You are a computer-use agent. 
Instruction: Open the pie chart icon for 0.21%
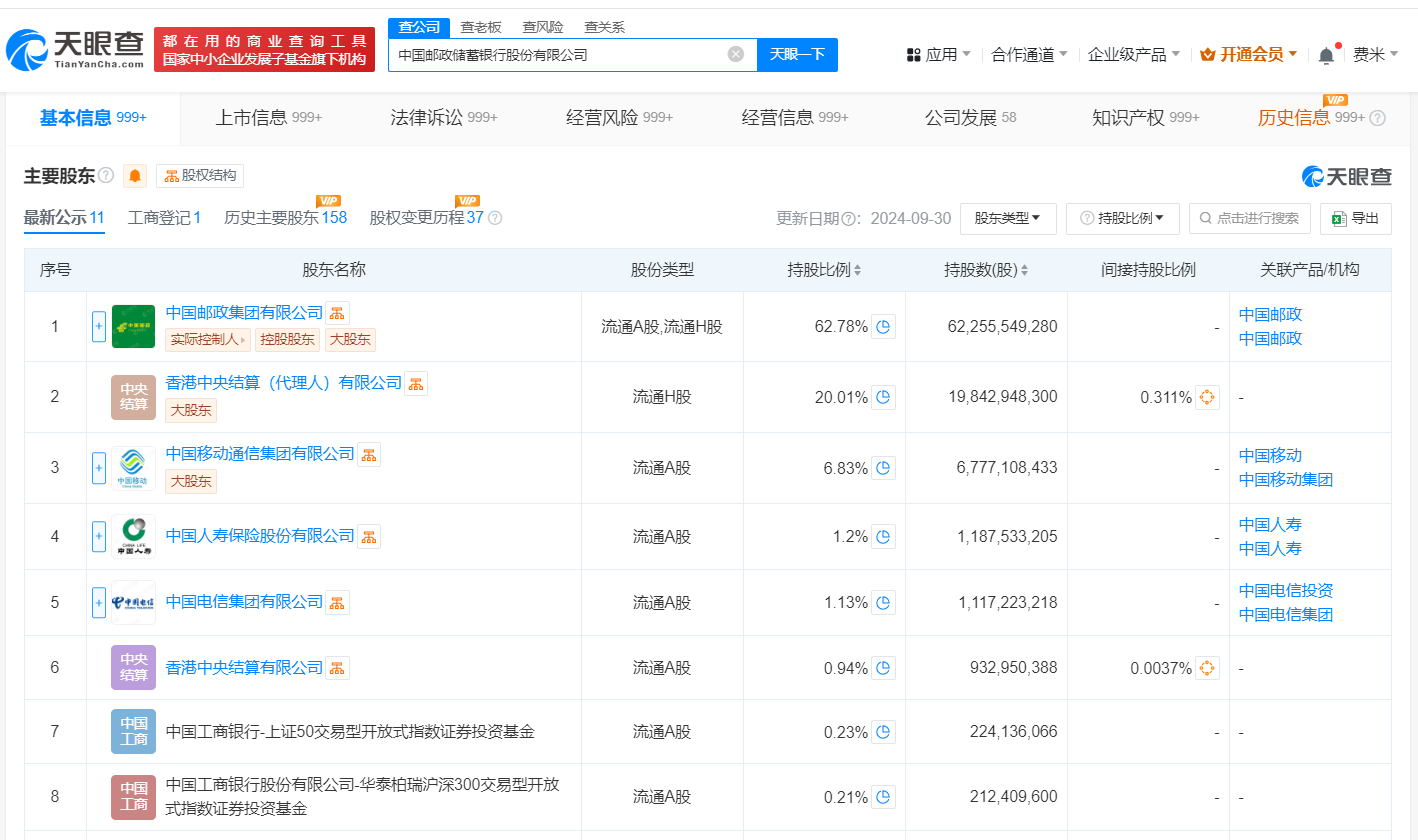tap(883, 797)
